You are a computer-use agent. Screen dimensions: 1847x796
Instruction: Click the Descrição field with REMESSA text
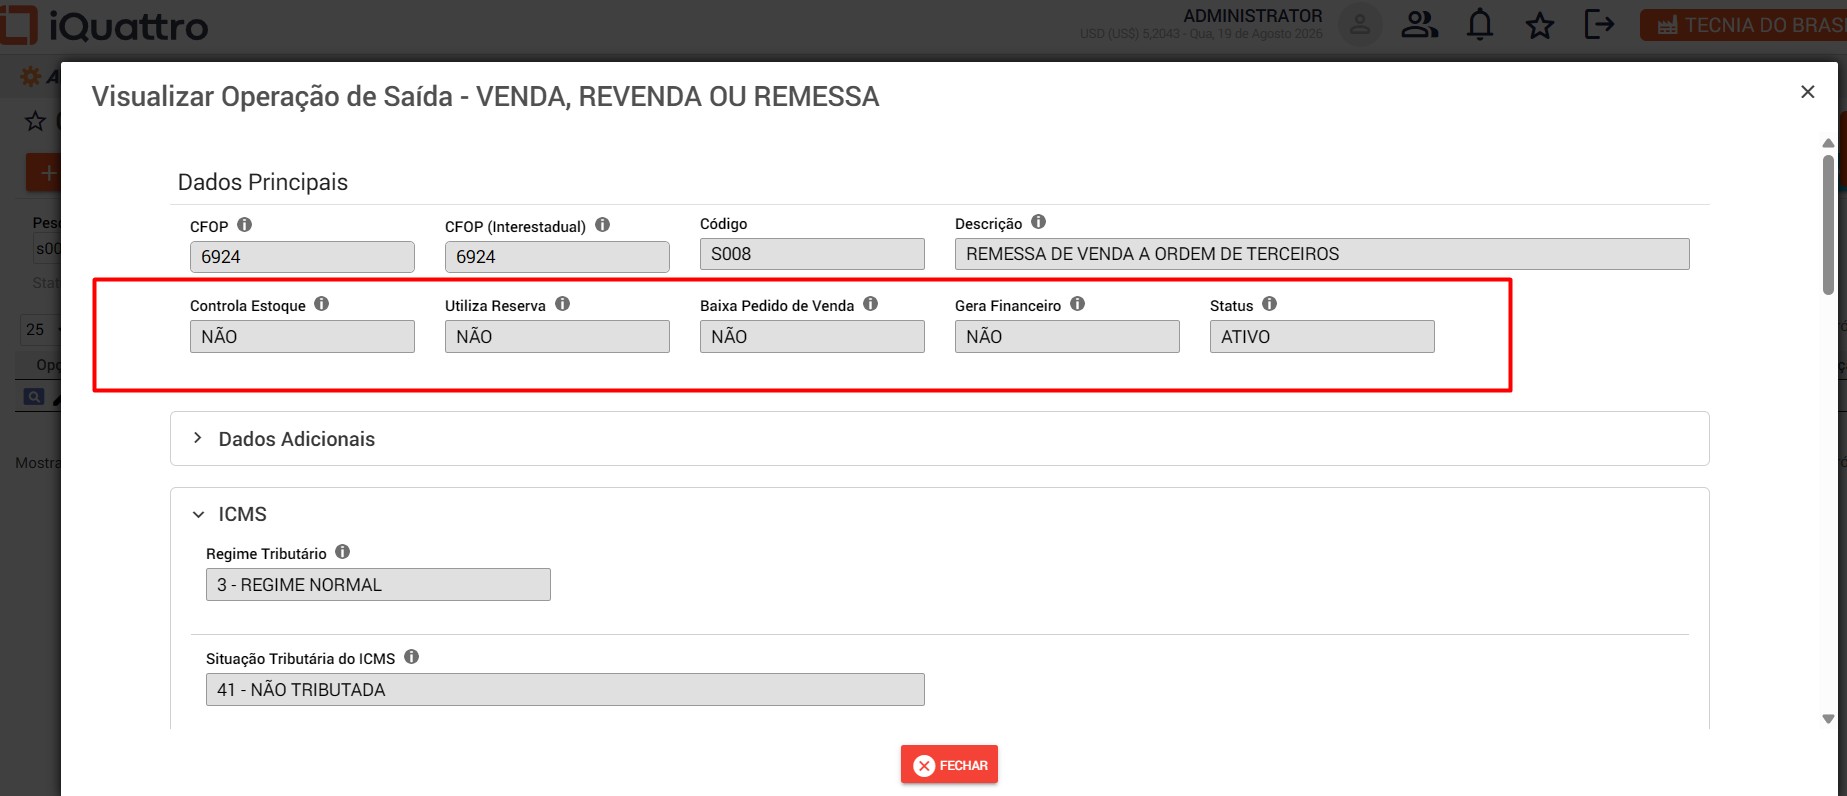point(1322,254)
